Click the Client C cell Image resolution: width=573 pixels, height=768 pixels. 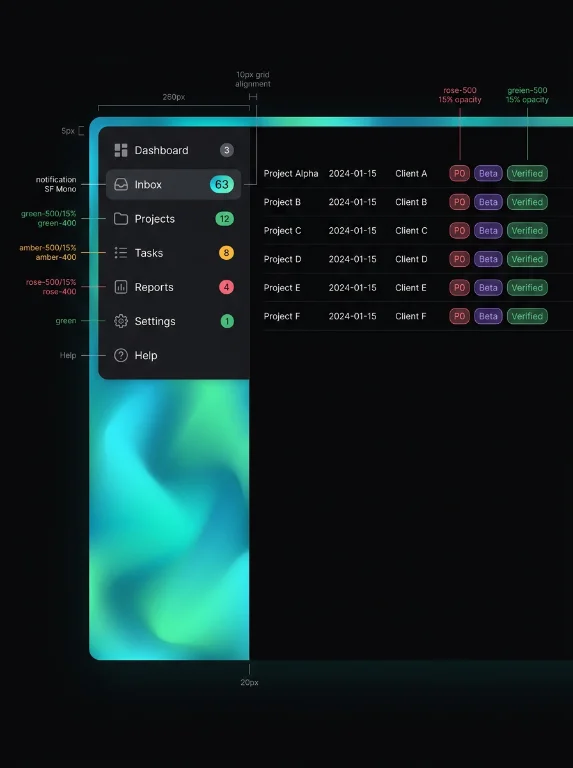(411, 231)
